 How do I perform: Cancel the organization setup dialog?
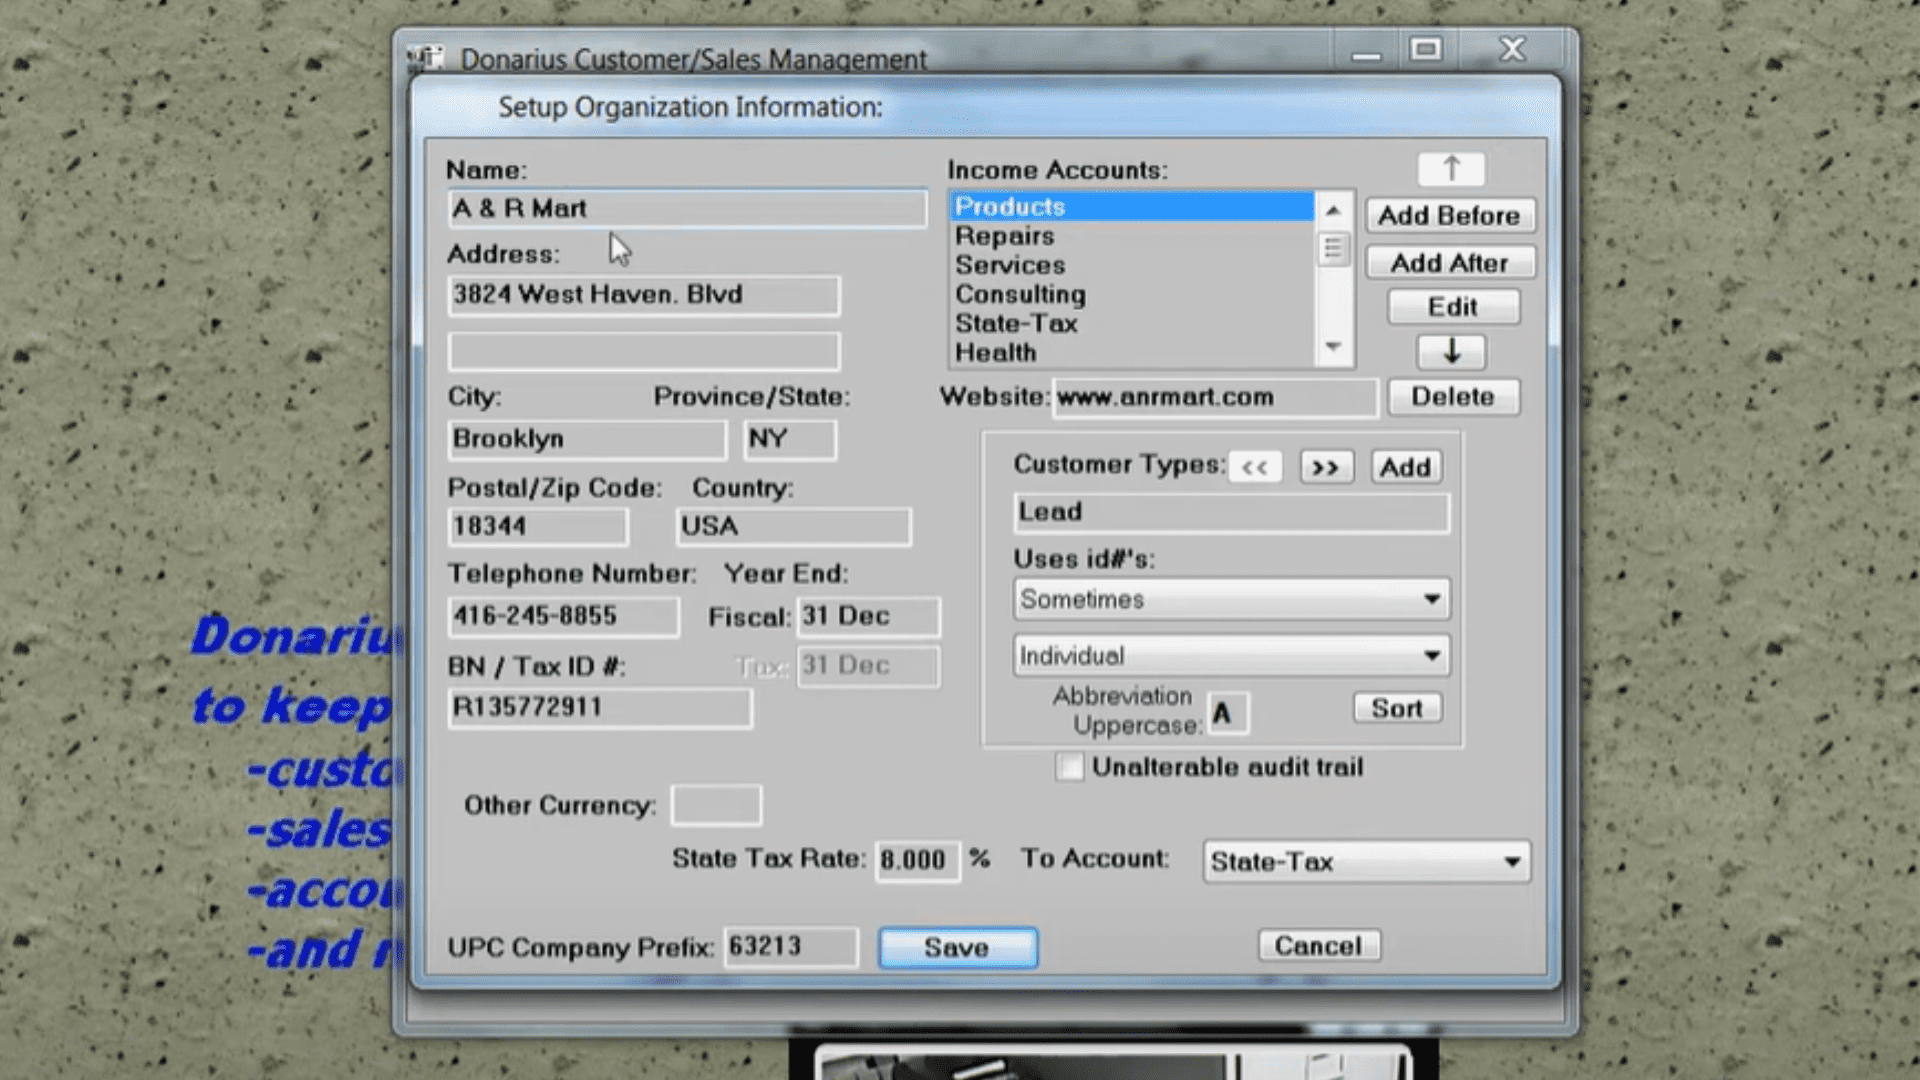tap(1319, 946)
